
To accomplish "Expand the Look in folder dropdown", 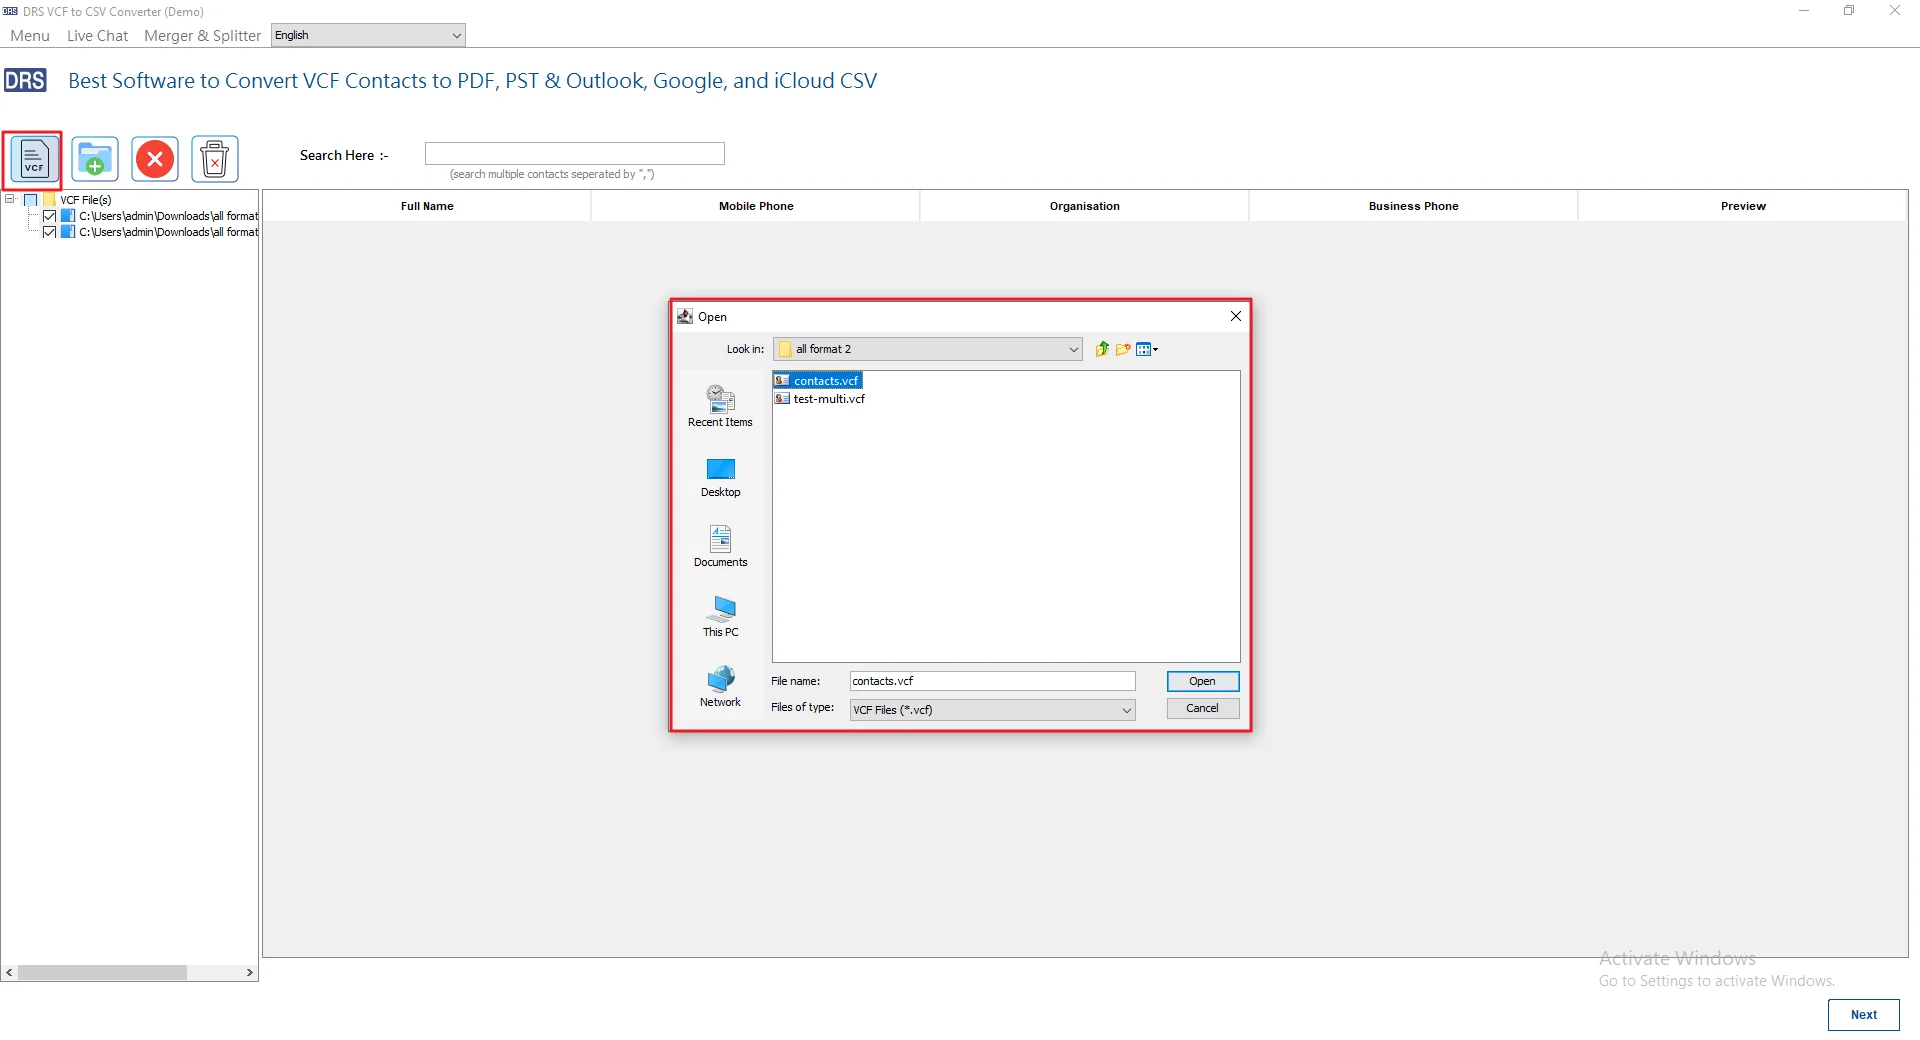I will (x=1073, y=349).
